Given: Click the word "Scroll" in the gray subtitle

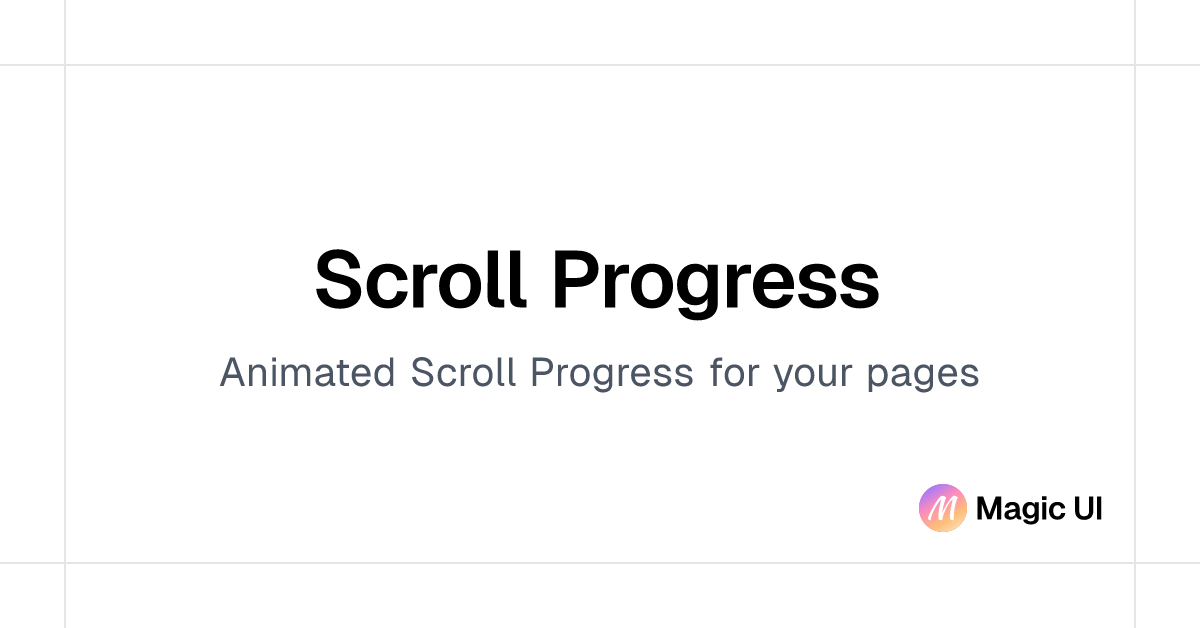Looking at the screenshot, I should coord(465,372).
